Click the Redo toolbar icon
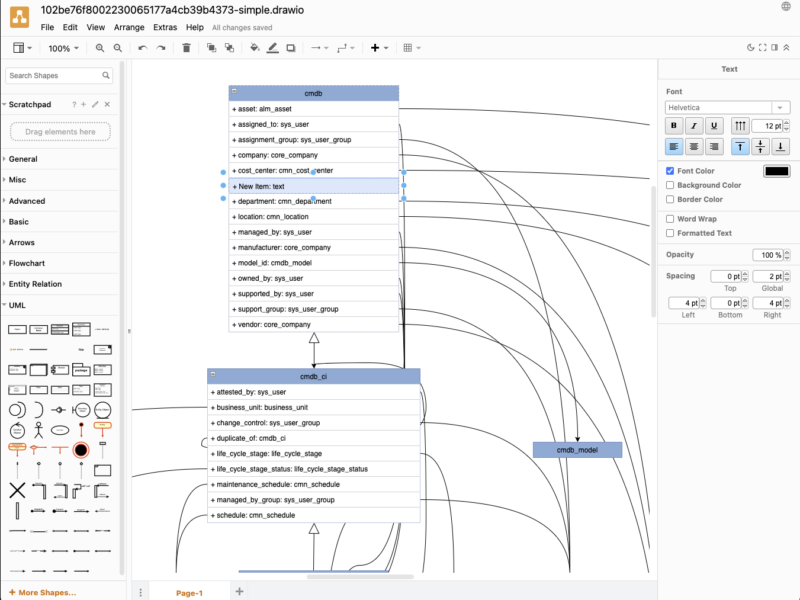 (160, 47)
